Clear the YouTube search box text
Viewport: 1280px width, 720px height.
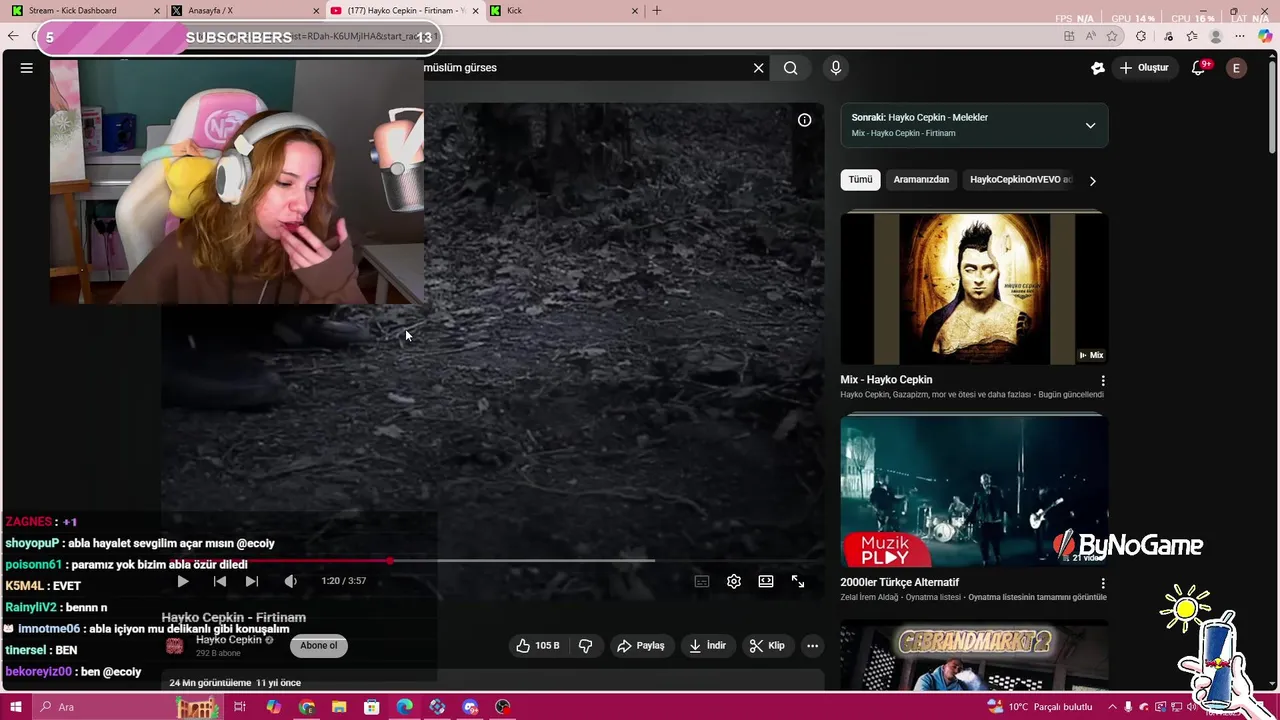(758, 68)
